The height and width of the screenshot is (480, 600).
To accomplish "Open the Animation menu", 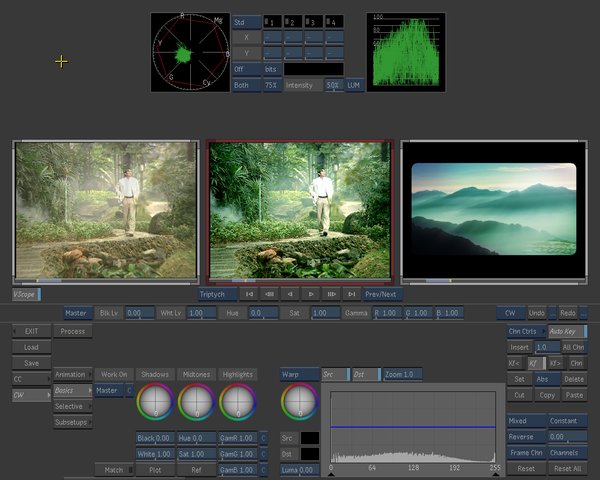I will click(70, 374).
